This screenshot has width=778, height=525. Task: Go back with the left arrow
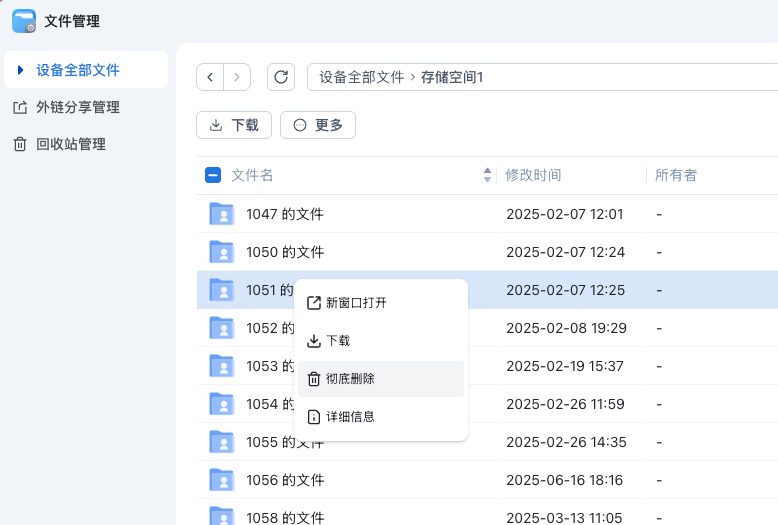tap(210, 77)
